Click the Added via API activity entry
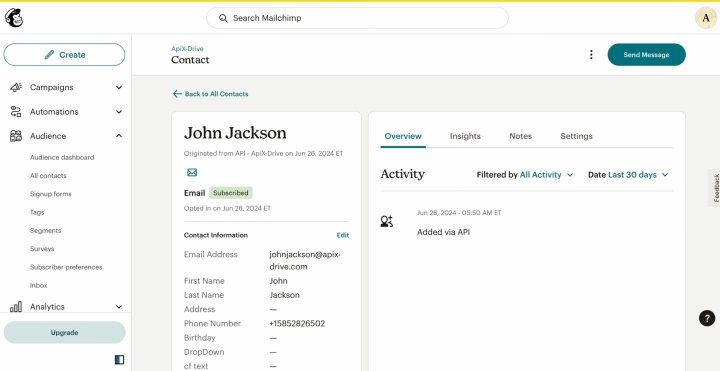Screen dimensions: 720x371 click(x=443, y=232)
